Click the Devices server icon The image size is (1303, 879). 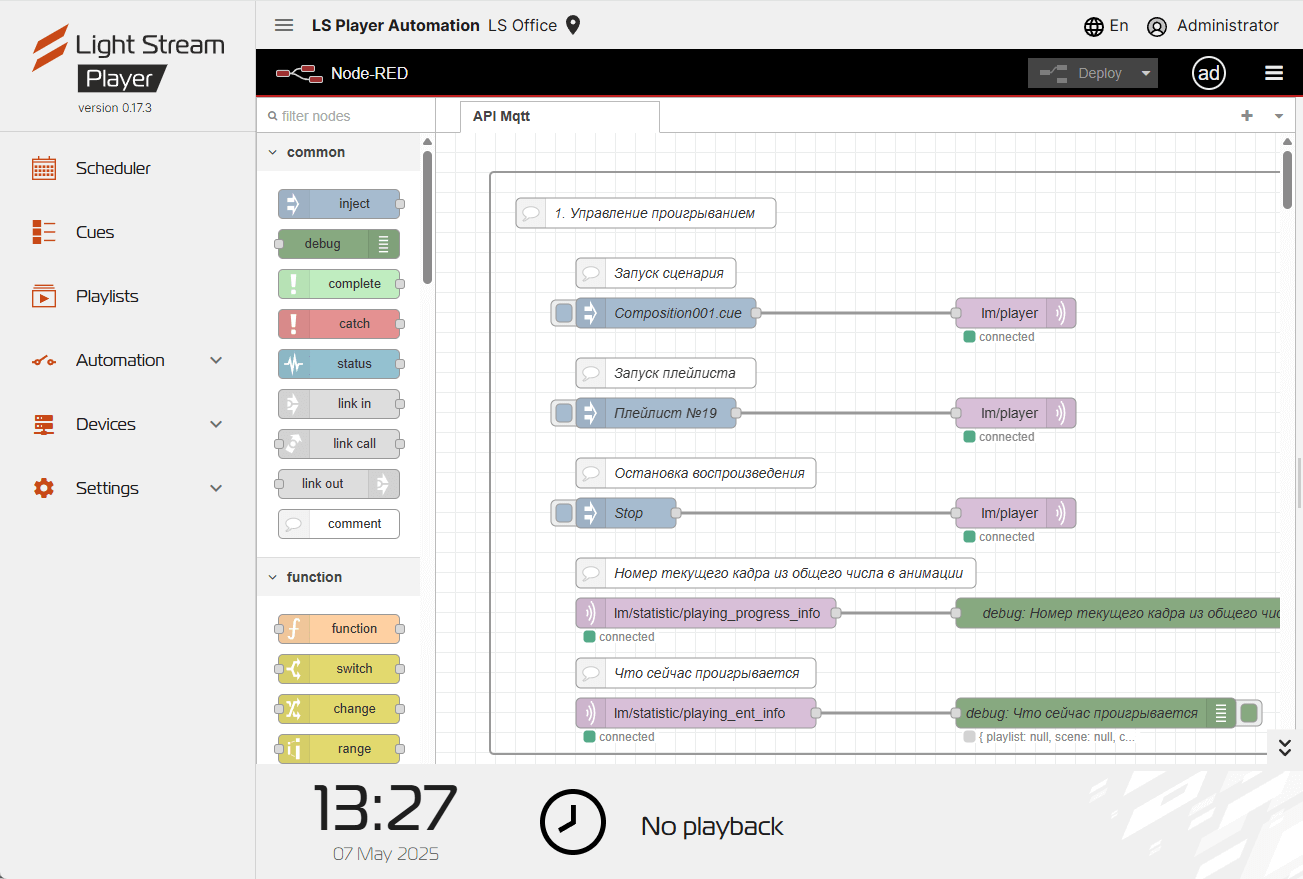(x=44, y=424)
